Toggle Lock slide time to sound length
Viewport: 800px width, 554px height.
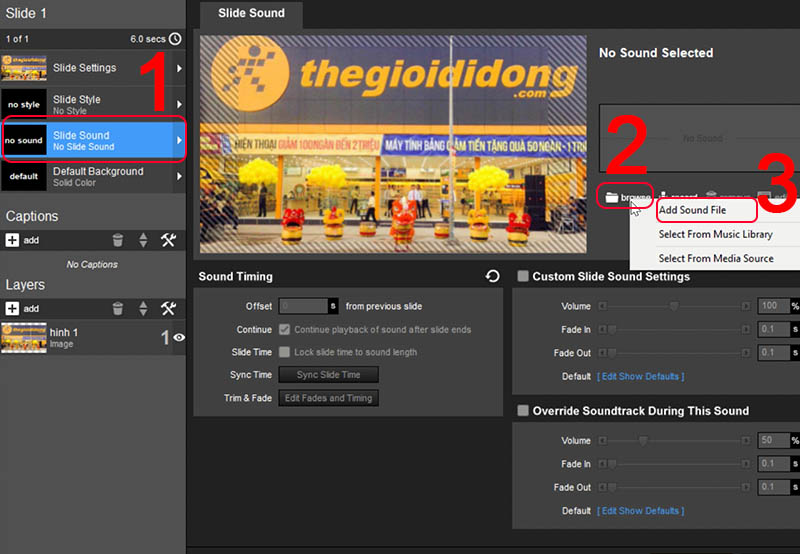pyautogui.click(x=285, y=352)
